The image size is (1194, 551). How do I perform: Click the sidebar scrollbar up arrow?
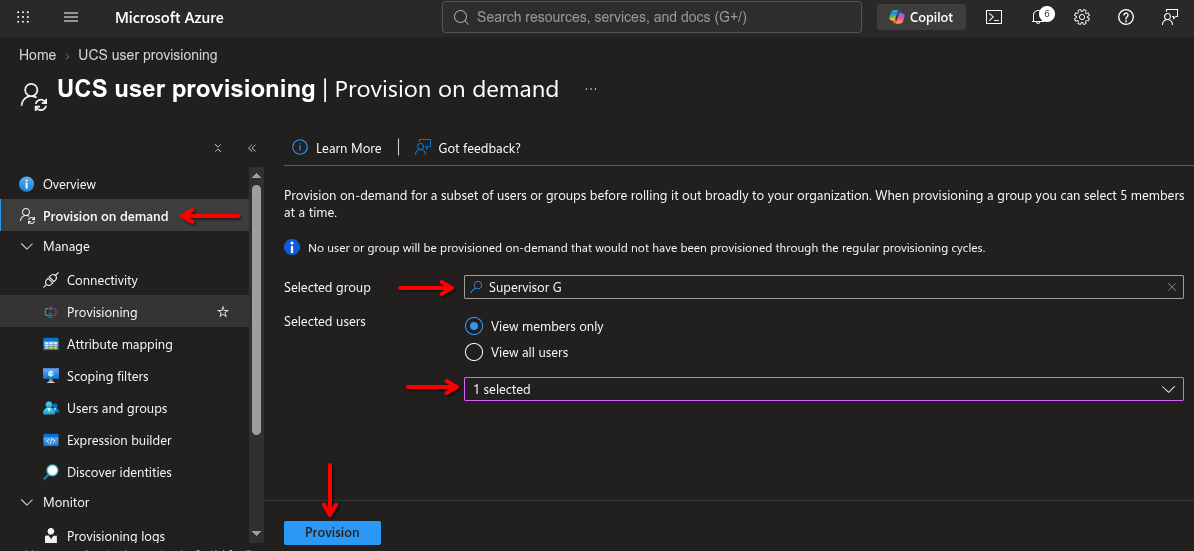pyautogui.click(x=257, y=174)
